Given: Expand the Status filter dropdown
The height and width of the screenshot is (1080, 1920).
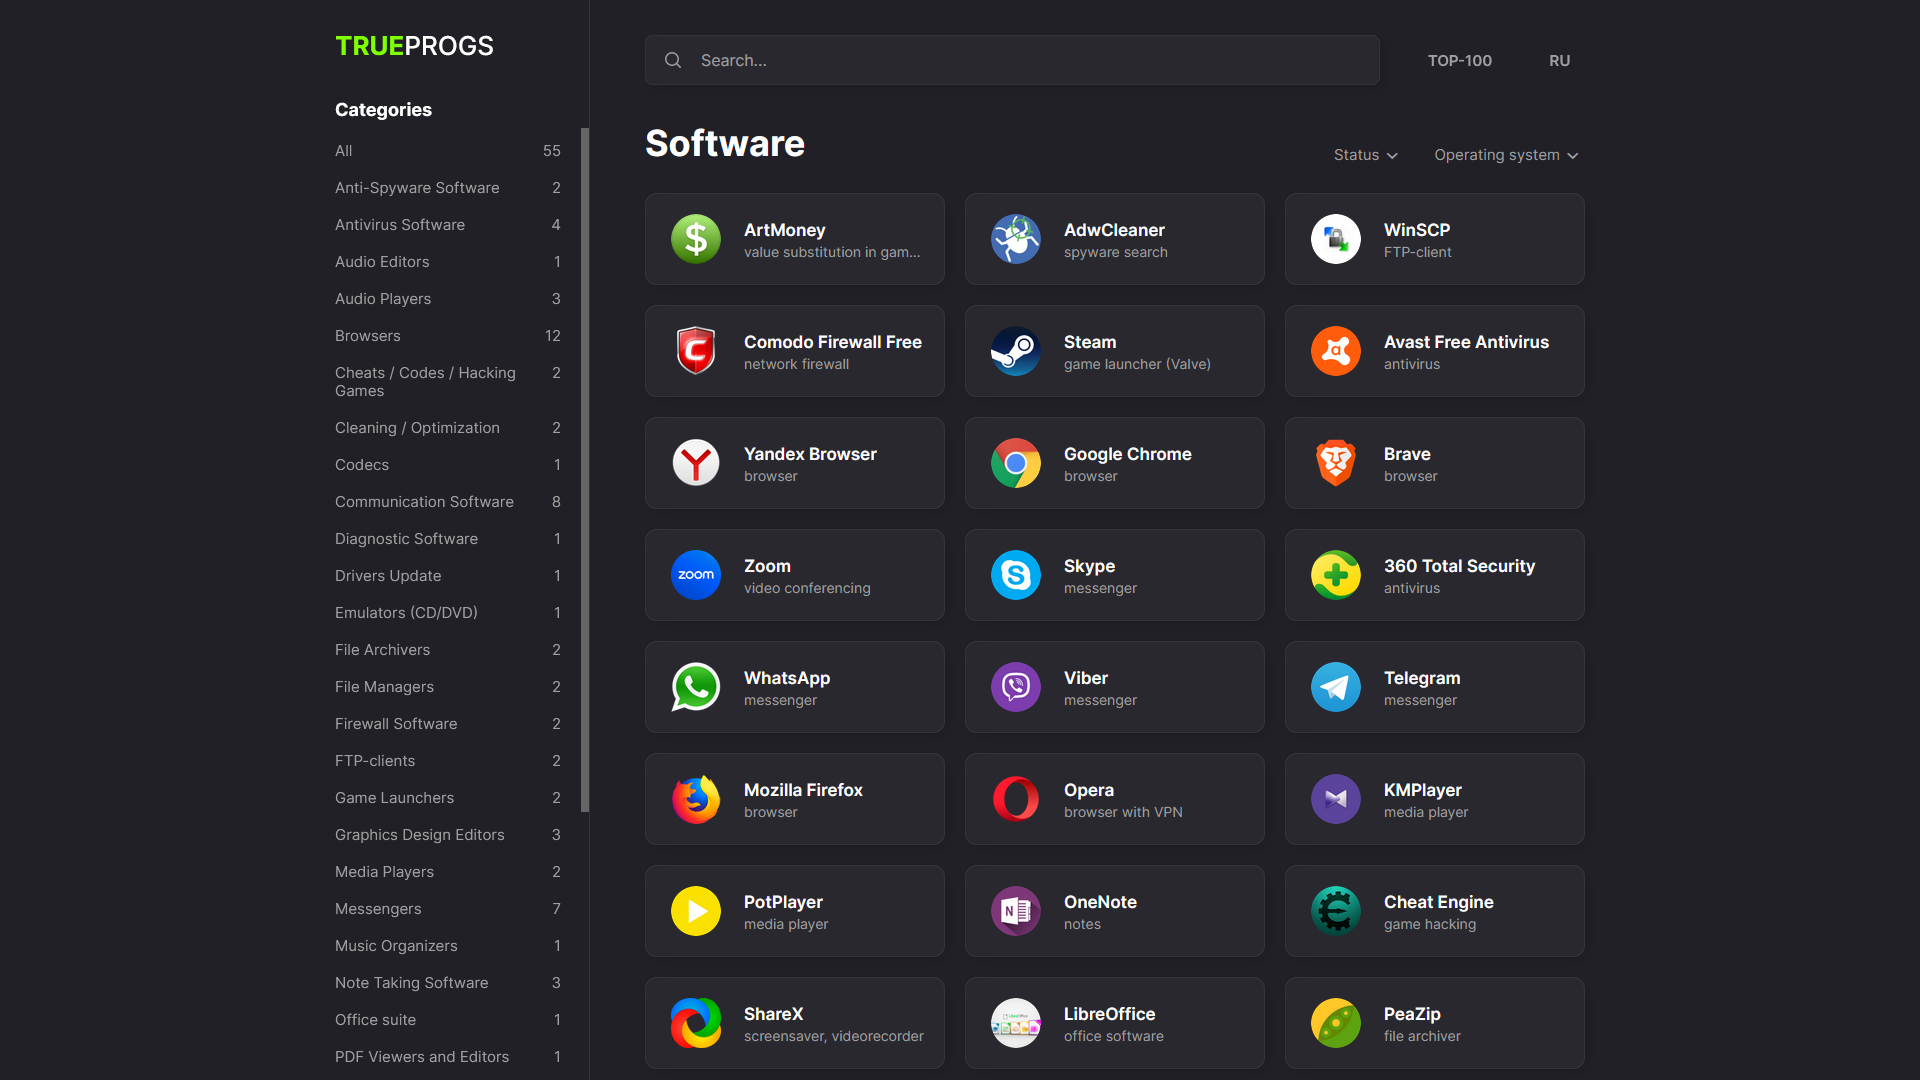Looking at the screenshot, I should (x=1365, y=155).
